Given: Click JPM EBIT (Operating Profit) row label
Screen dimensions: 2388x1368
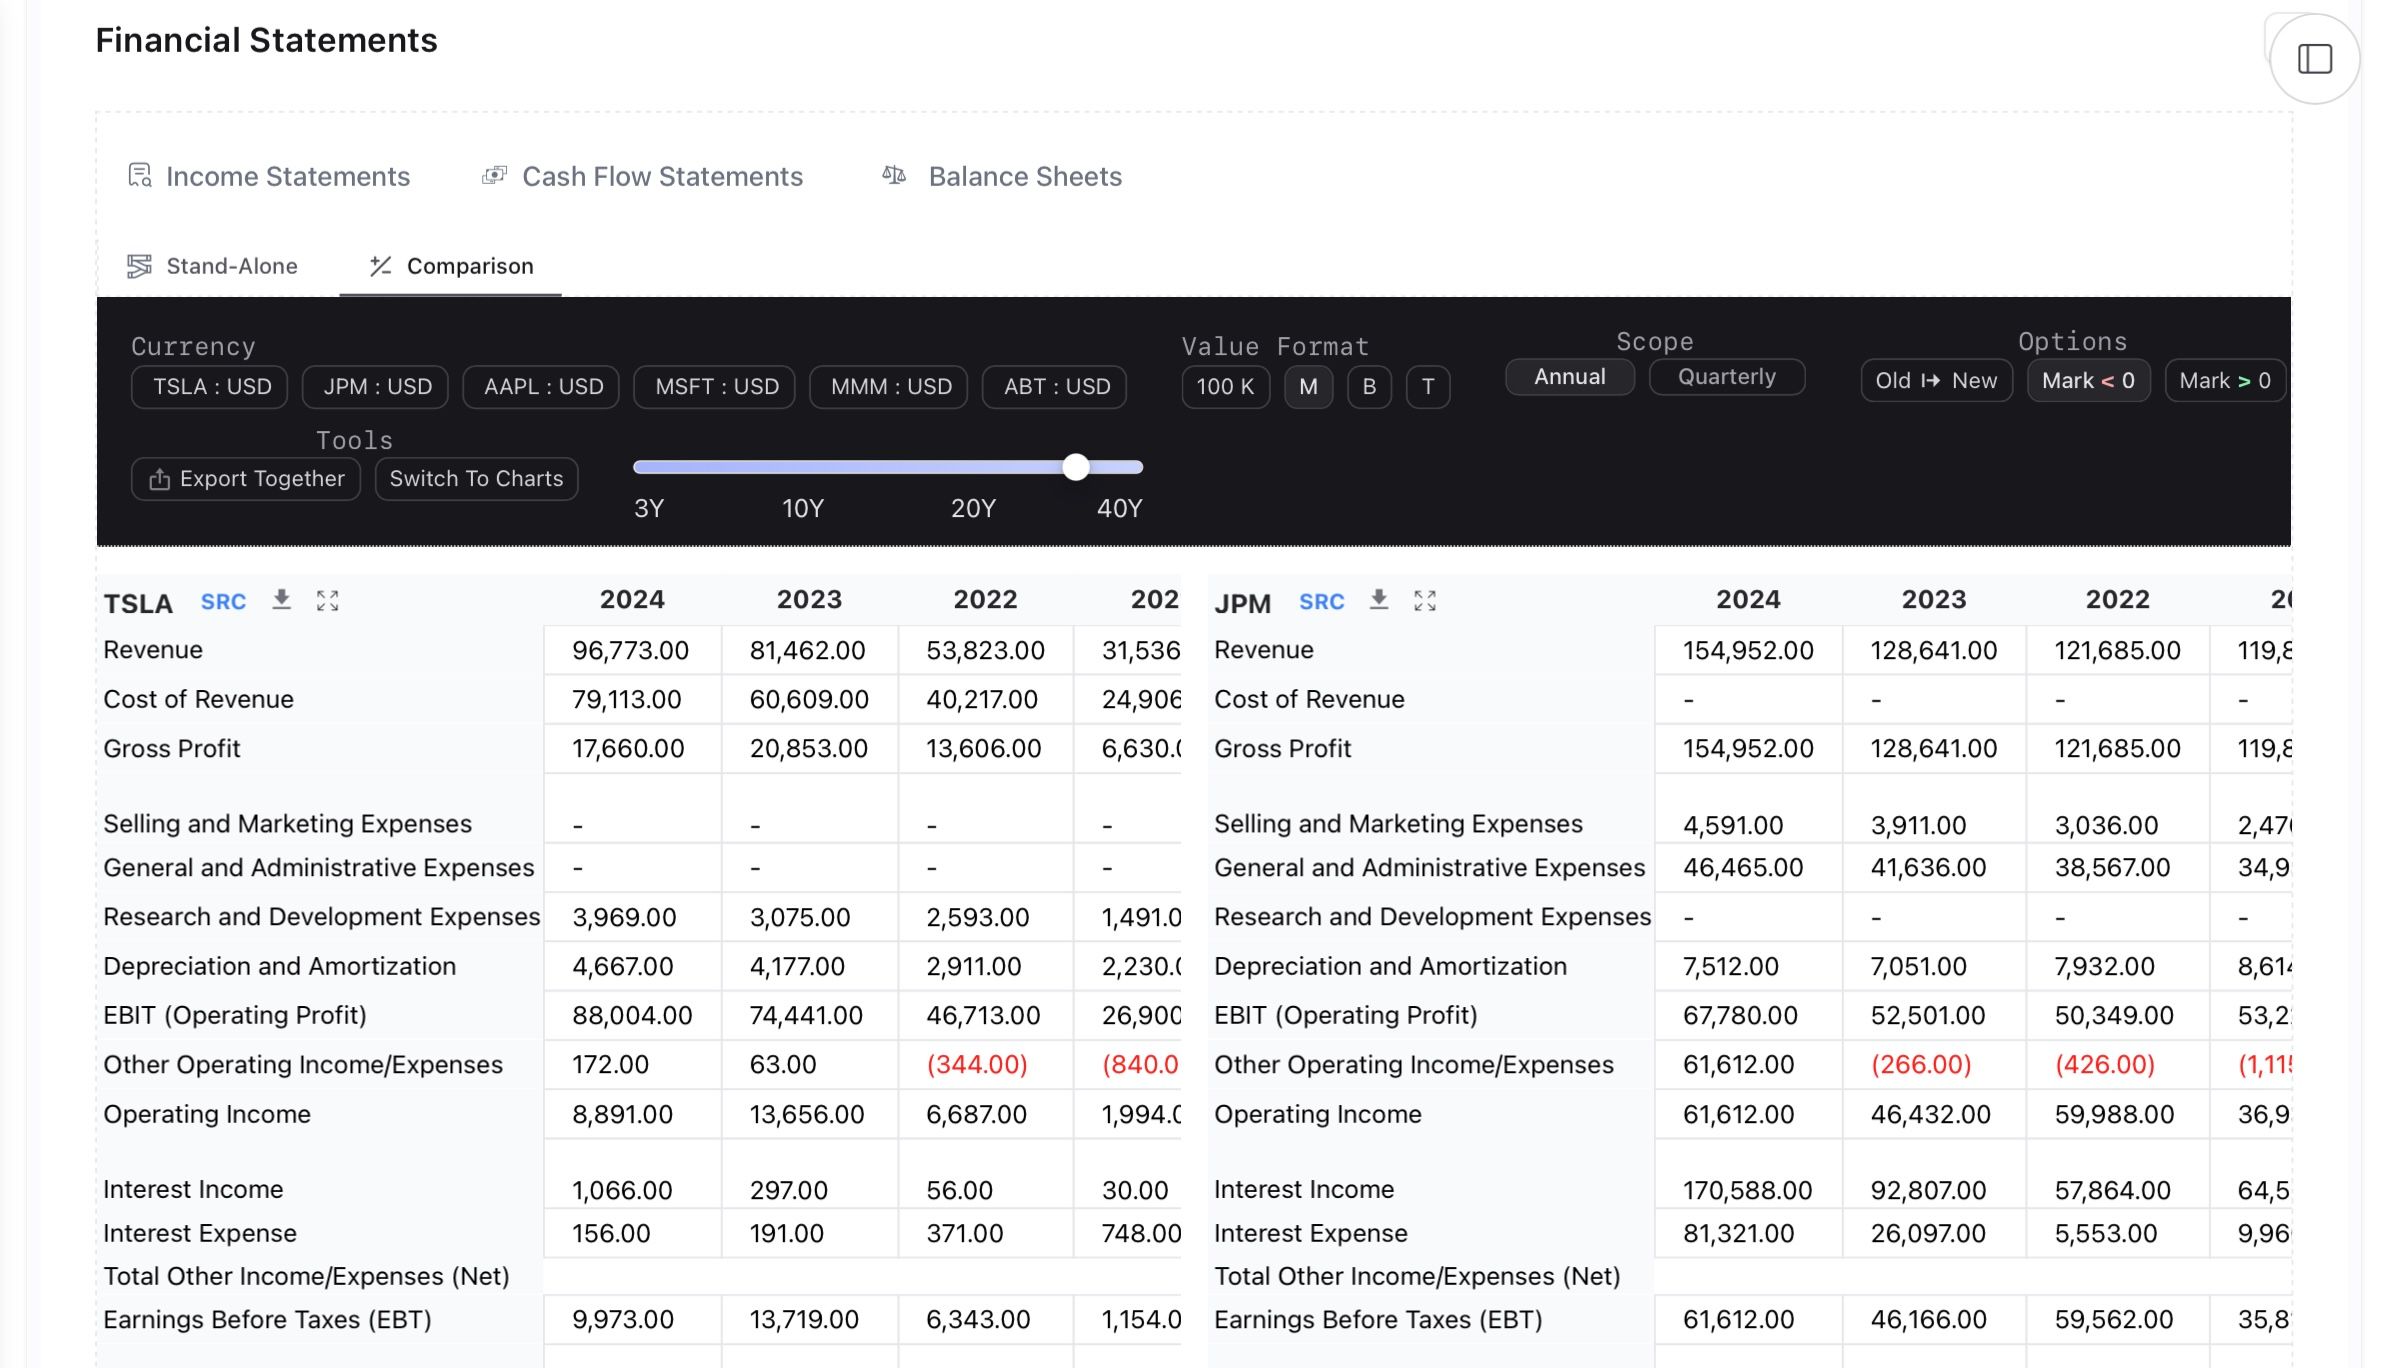Looking at the screenshot, I should pyautogui.click(x=1345, y=1016).
